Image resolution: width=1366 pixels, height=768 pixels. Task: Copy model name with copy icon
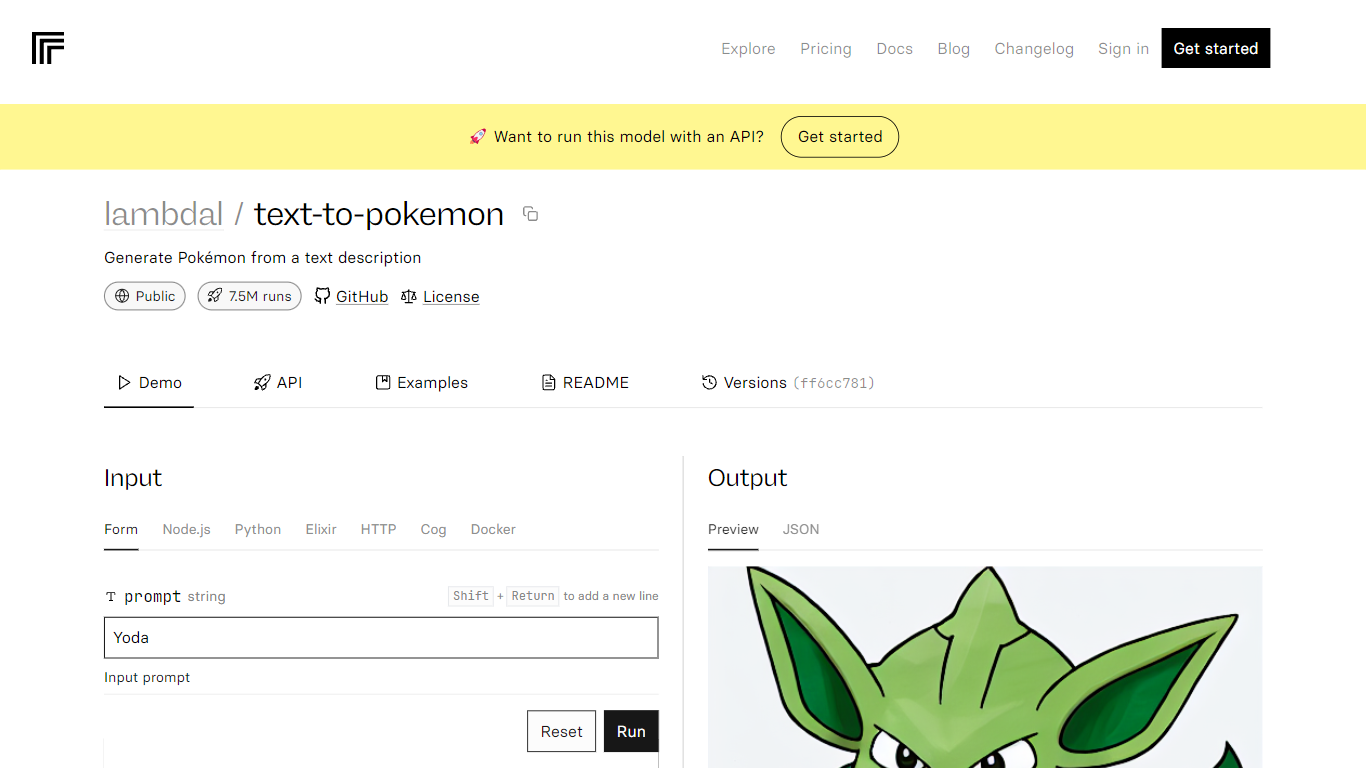point(530,214)
